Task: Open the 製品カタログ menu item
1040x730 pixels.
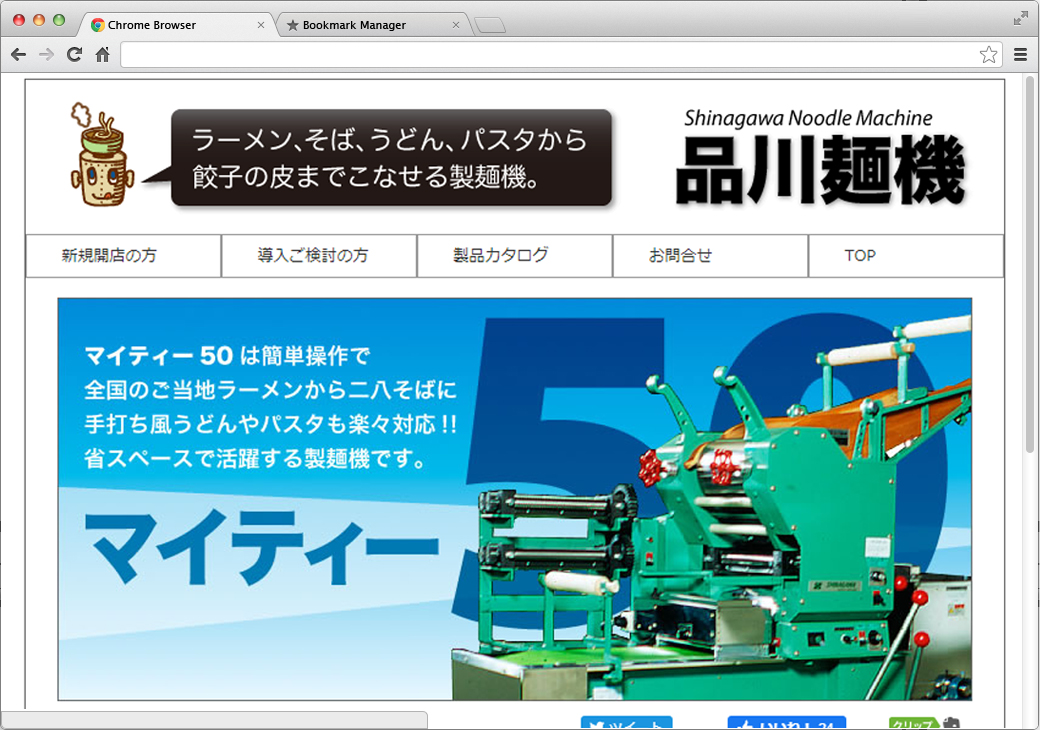Action: pos(515,256)
